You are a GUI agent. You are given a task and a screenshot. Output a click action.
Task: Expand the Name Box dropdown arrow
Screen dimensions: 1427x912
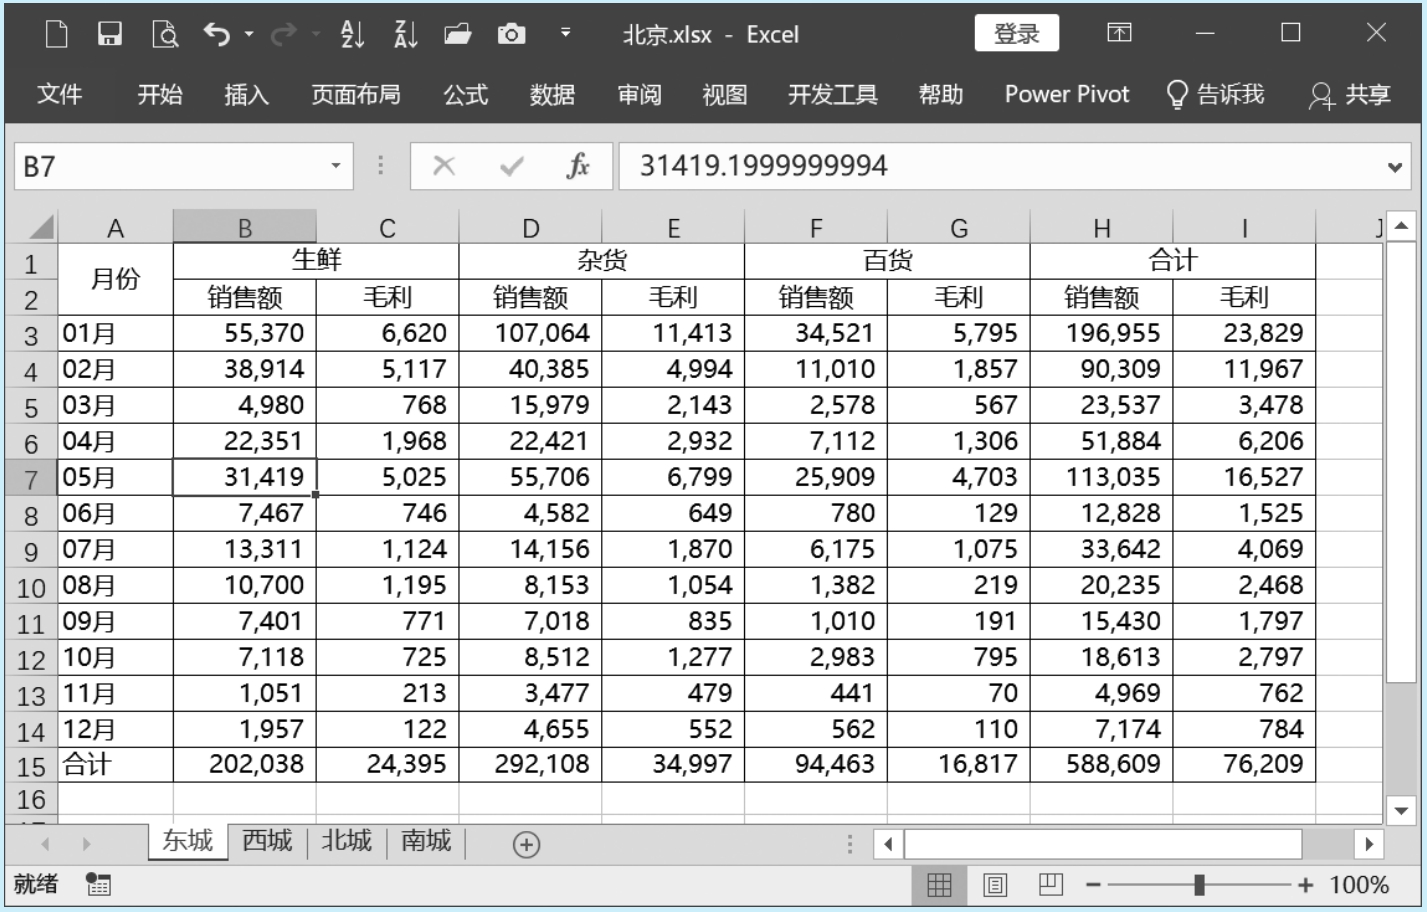(336, 166)
